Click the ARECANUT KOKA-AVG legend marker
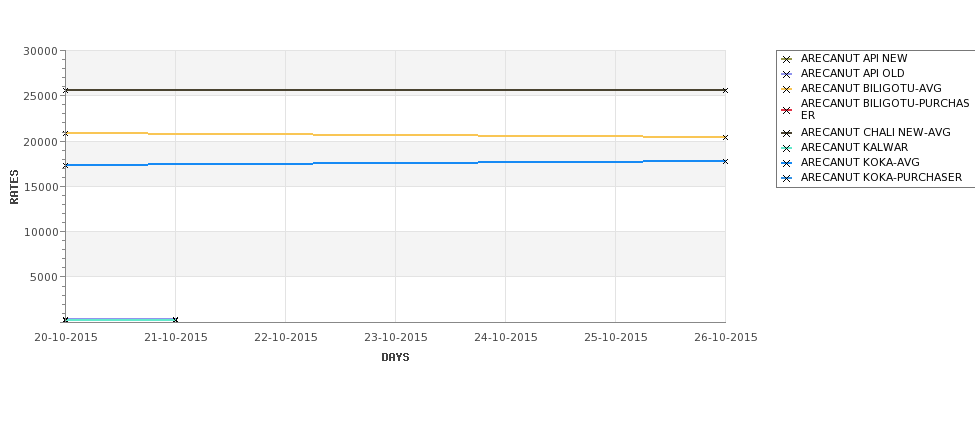Screen dimensions: 975x429 [x=786, y=163]
